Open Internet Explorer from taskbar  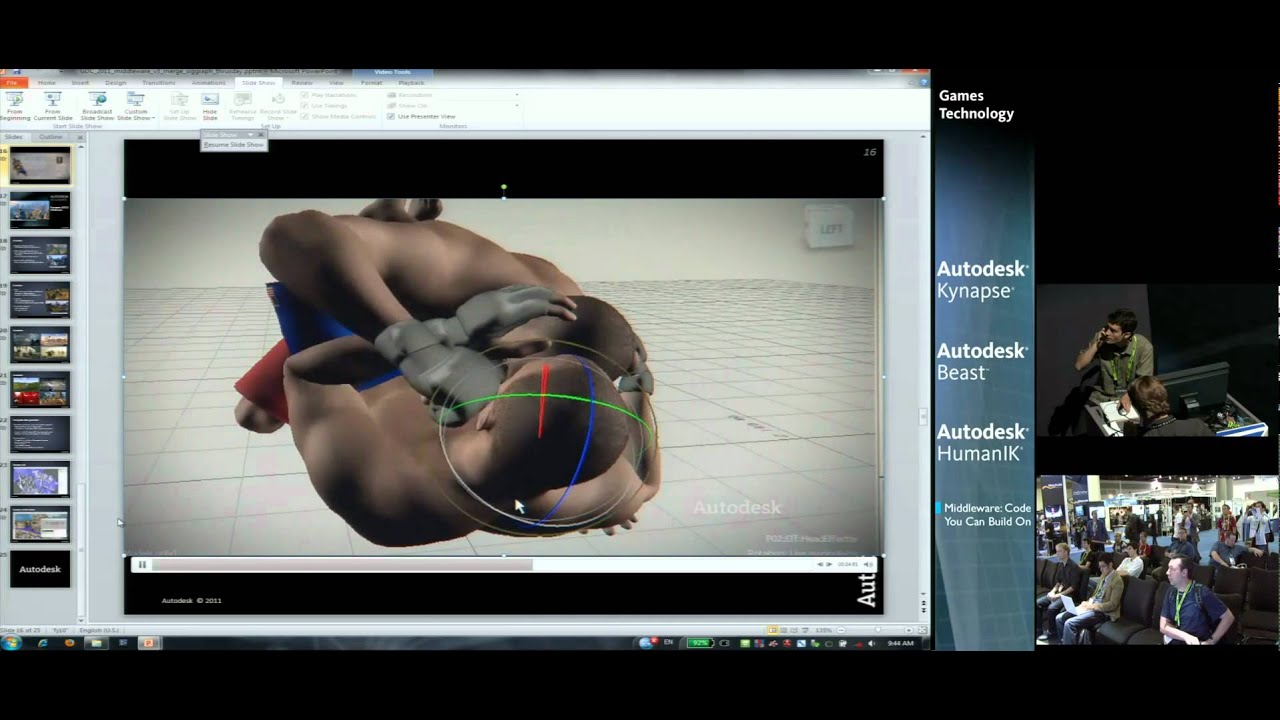click(42, 643)
